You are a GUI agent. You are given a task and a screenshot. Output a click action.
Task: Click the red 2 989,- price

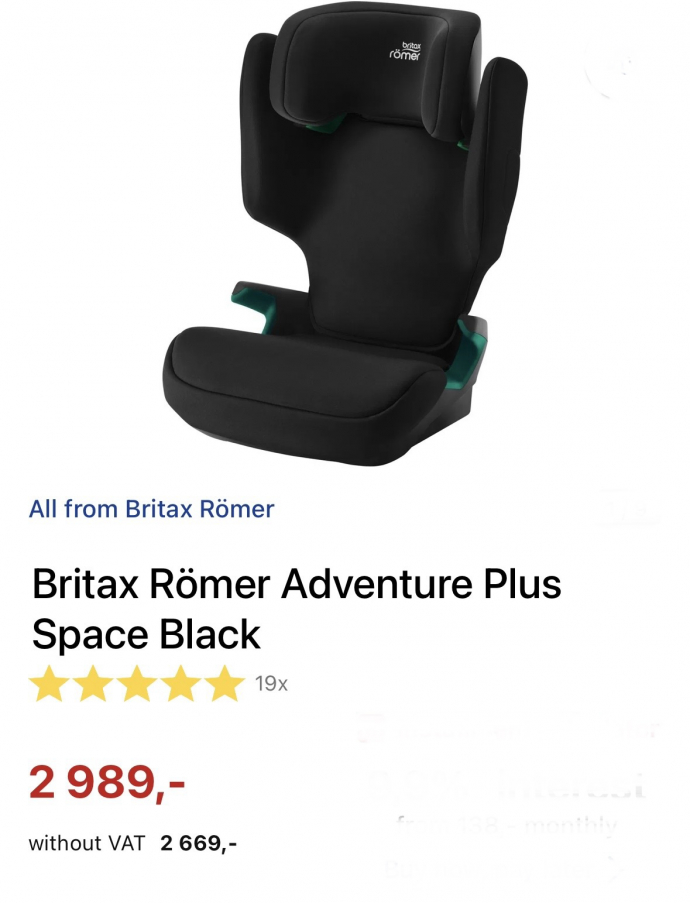pyautogui.click(x=107, y=782)
